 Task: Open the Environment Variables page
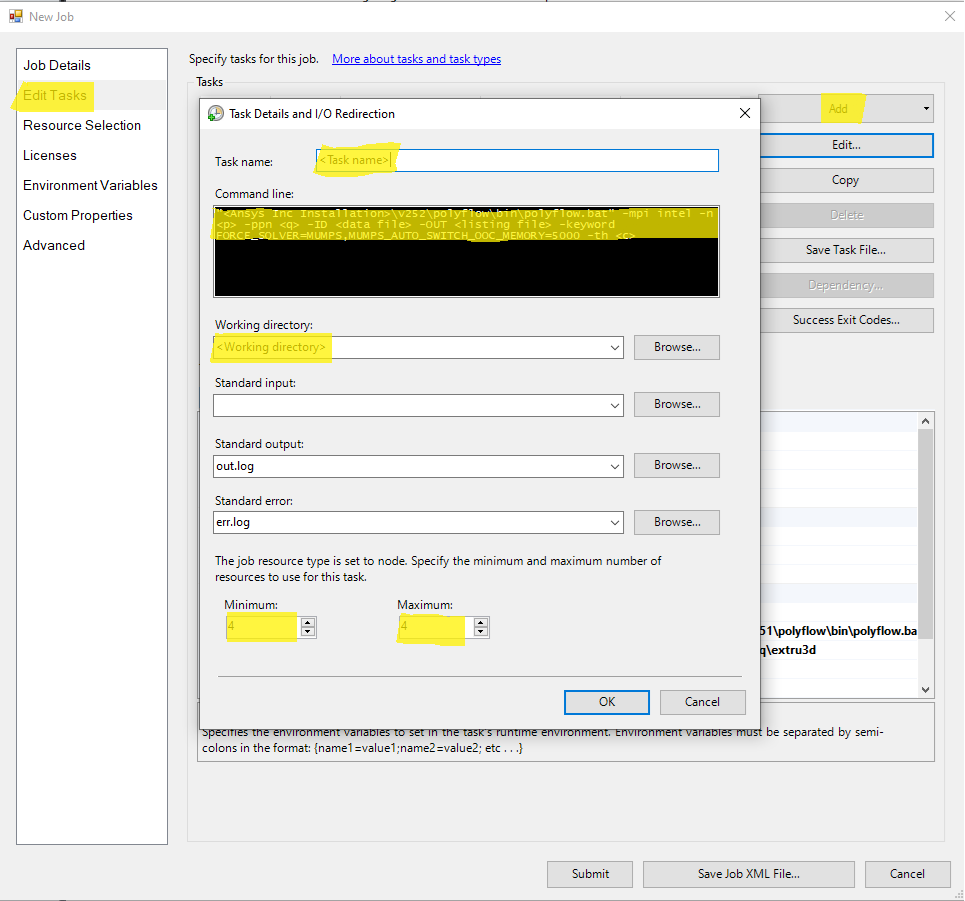(x=90, y=185)
